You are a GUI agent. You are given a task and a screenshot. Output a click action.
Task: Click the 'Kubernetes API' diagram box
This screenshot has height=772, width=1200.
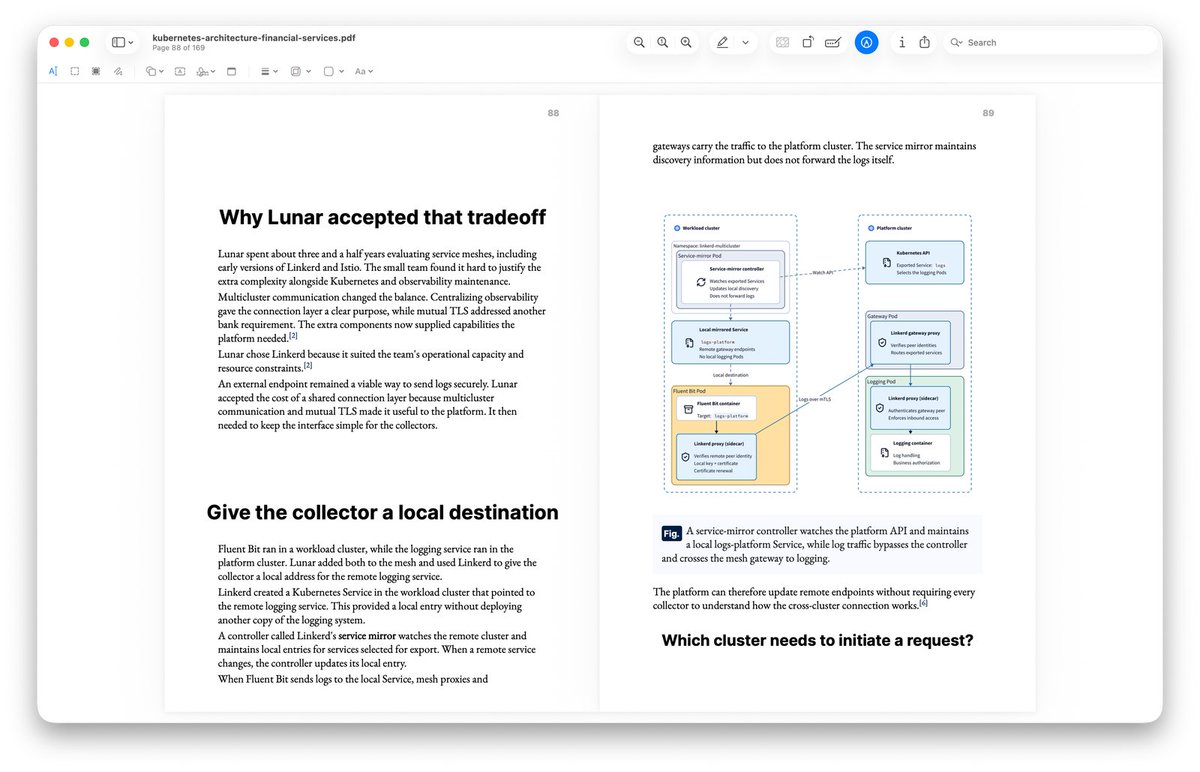point(914,262)
